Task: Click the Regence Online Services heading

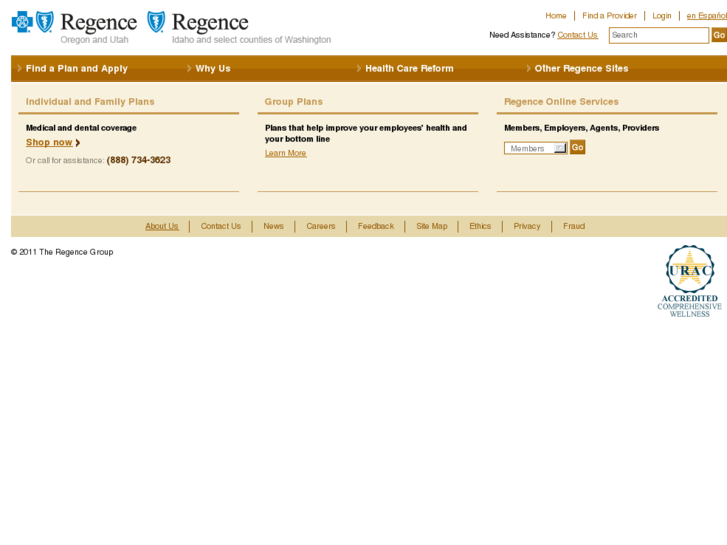Action: click(561, 102)
